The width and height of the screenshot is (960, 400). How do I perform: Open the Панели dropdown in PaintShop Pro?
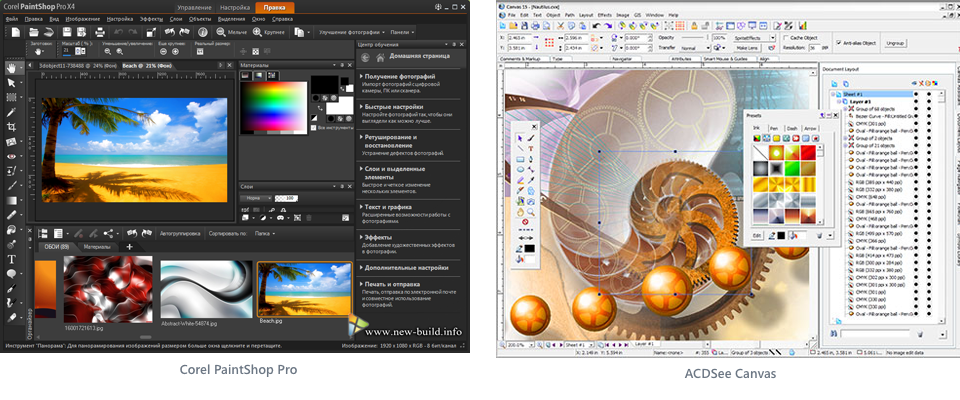(x=402, y=32)
